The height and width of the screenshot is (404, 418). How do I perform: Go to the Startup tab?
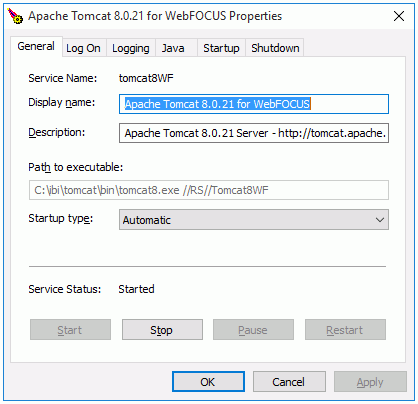point(221,48)
